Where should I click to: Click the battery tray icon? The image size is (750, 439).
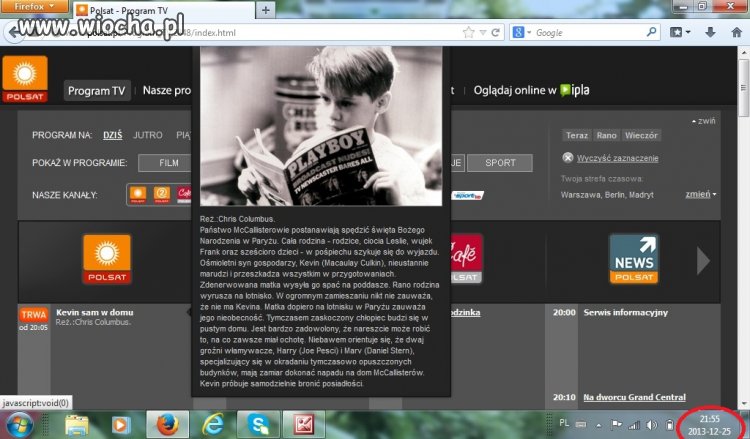pos(670,425)
